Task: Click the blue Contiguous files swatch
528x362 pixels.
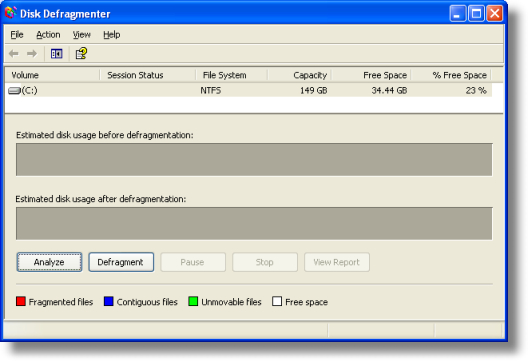Action: point(109,301)
